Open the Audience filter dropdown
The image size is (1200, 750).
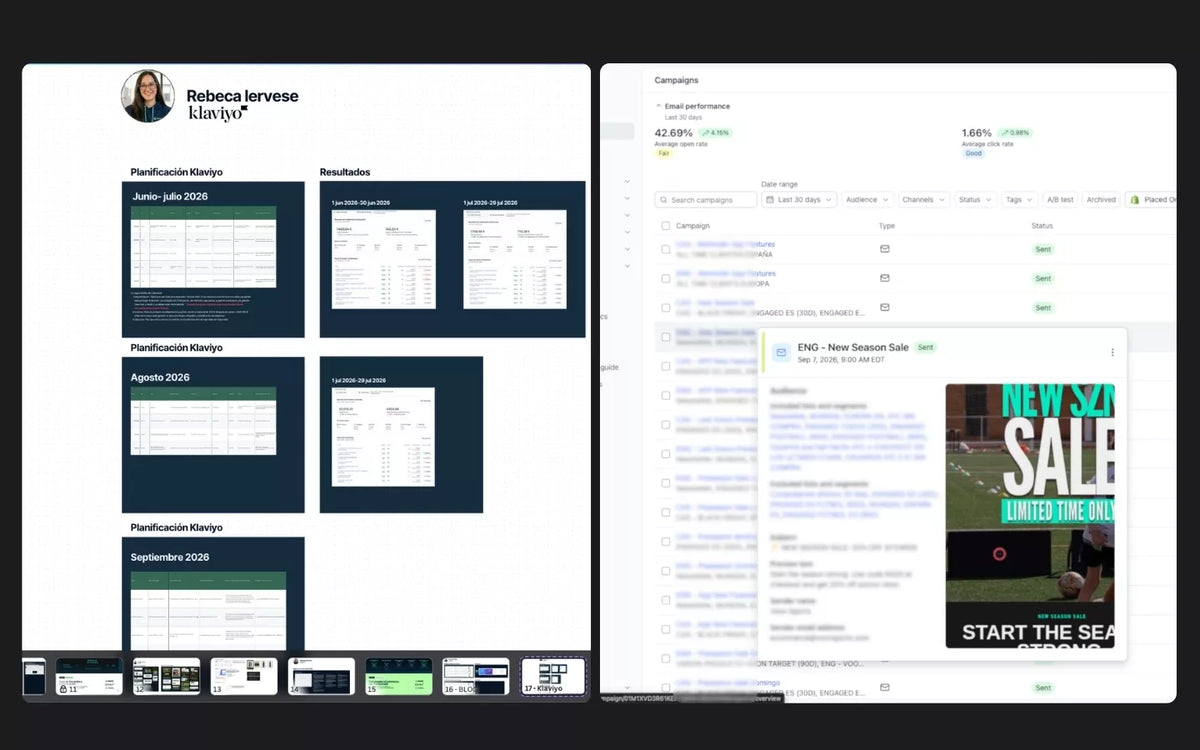click(x=867, y=200)
